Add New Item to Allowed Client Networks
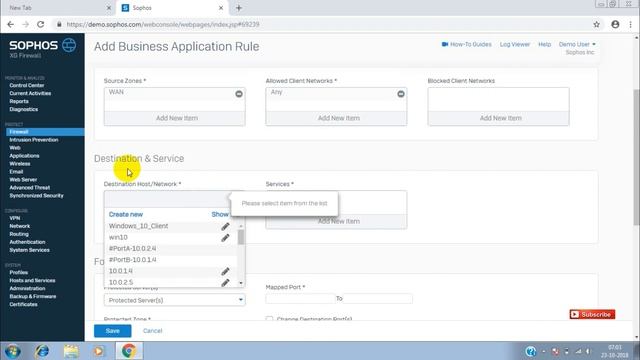 [x=336, y=118]
